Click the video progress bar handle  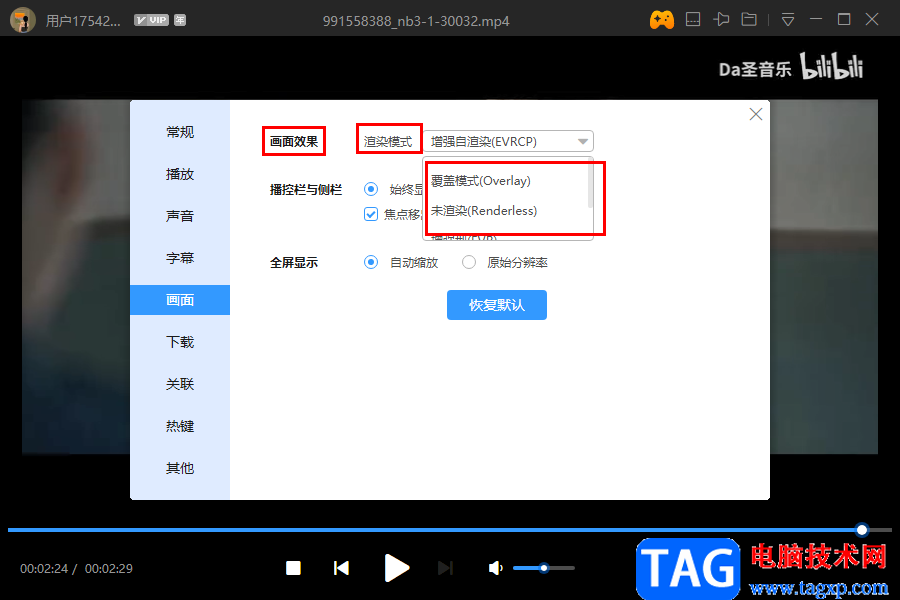pyautogui.click(x=862, y=530)
